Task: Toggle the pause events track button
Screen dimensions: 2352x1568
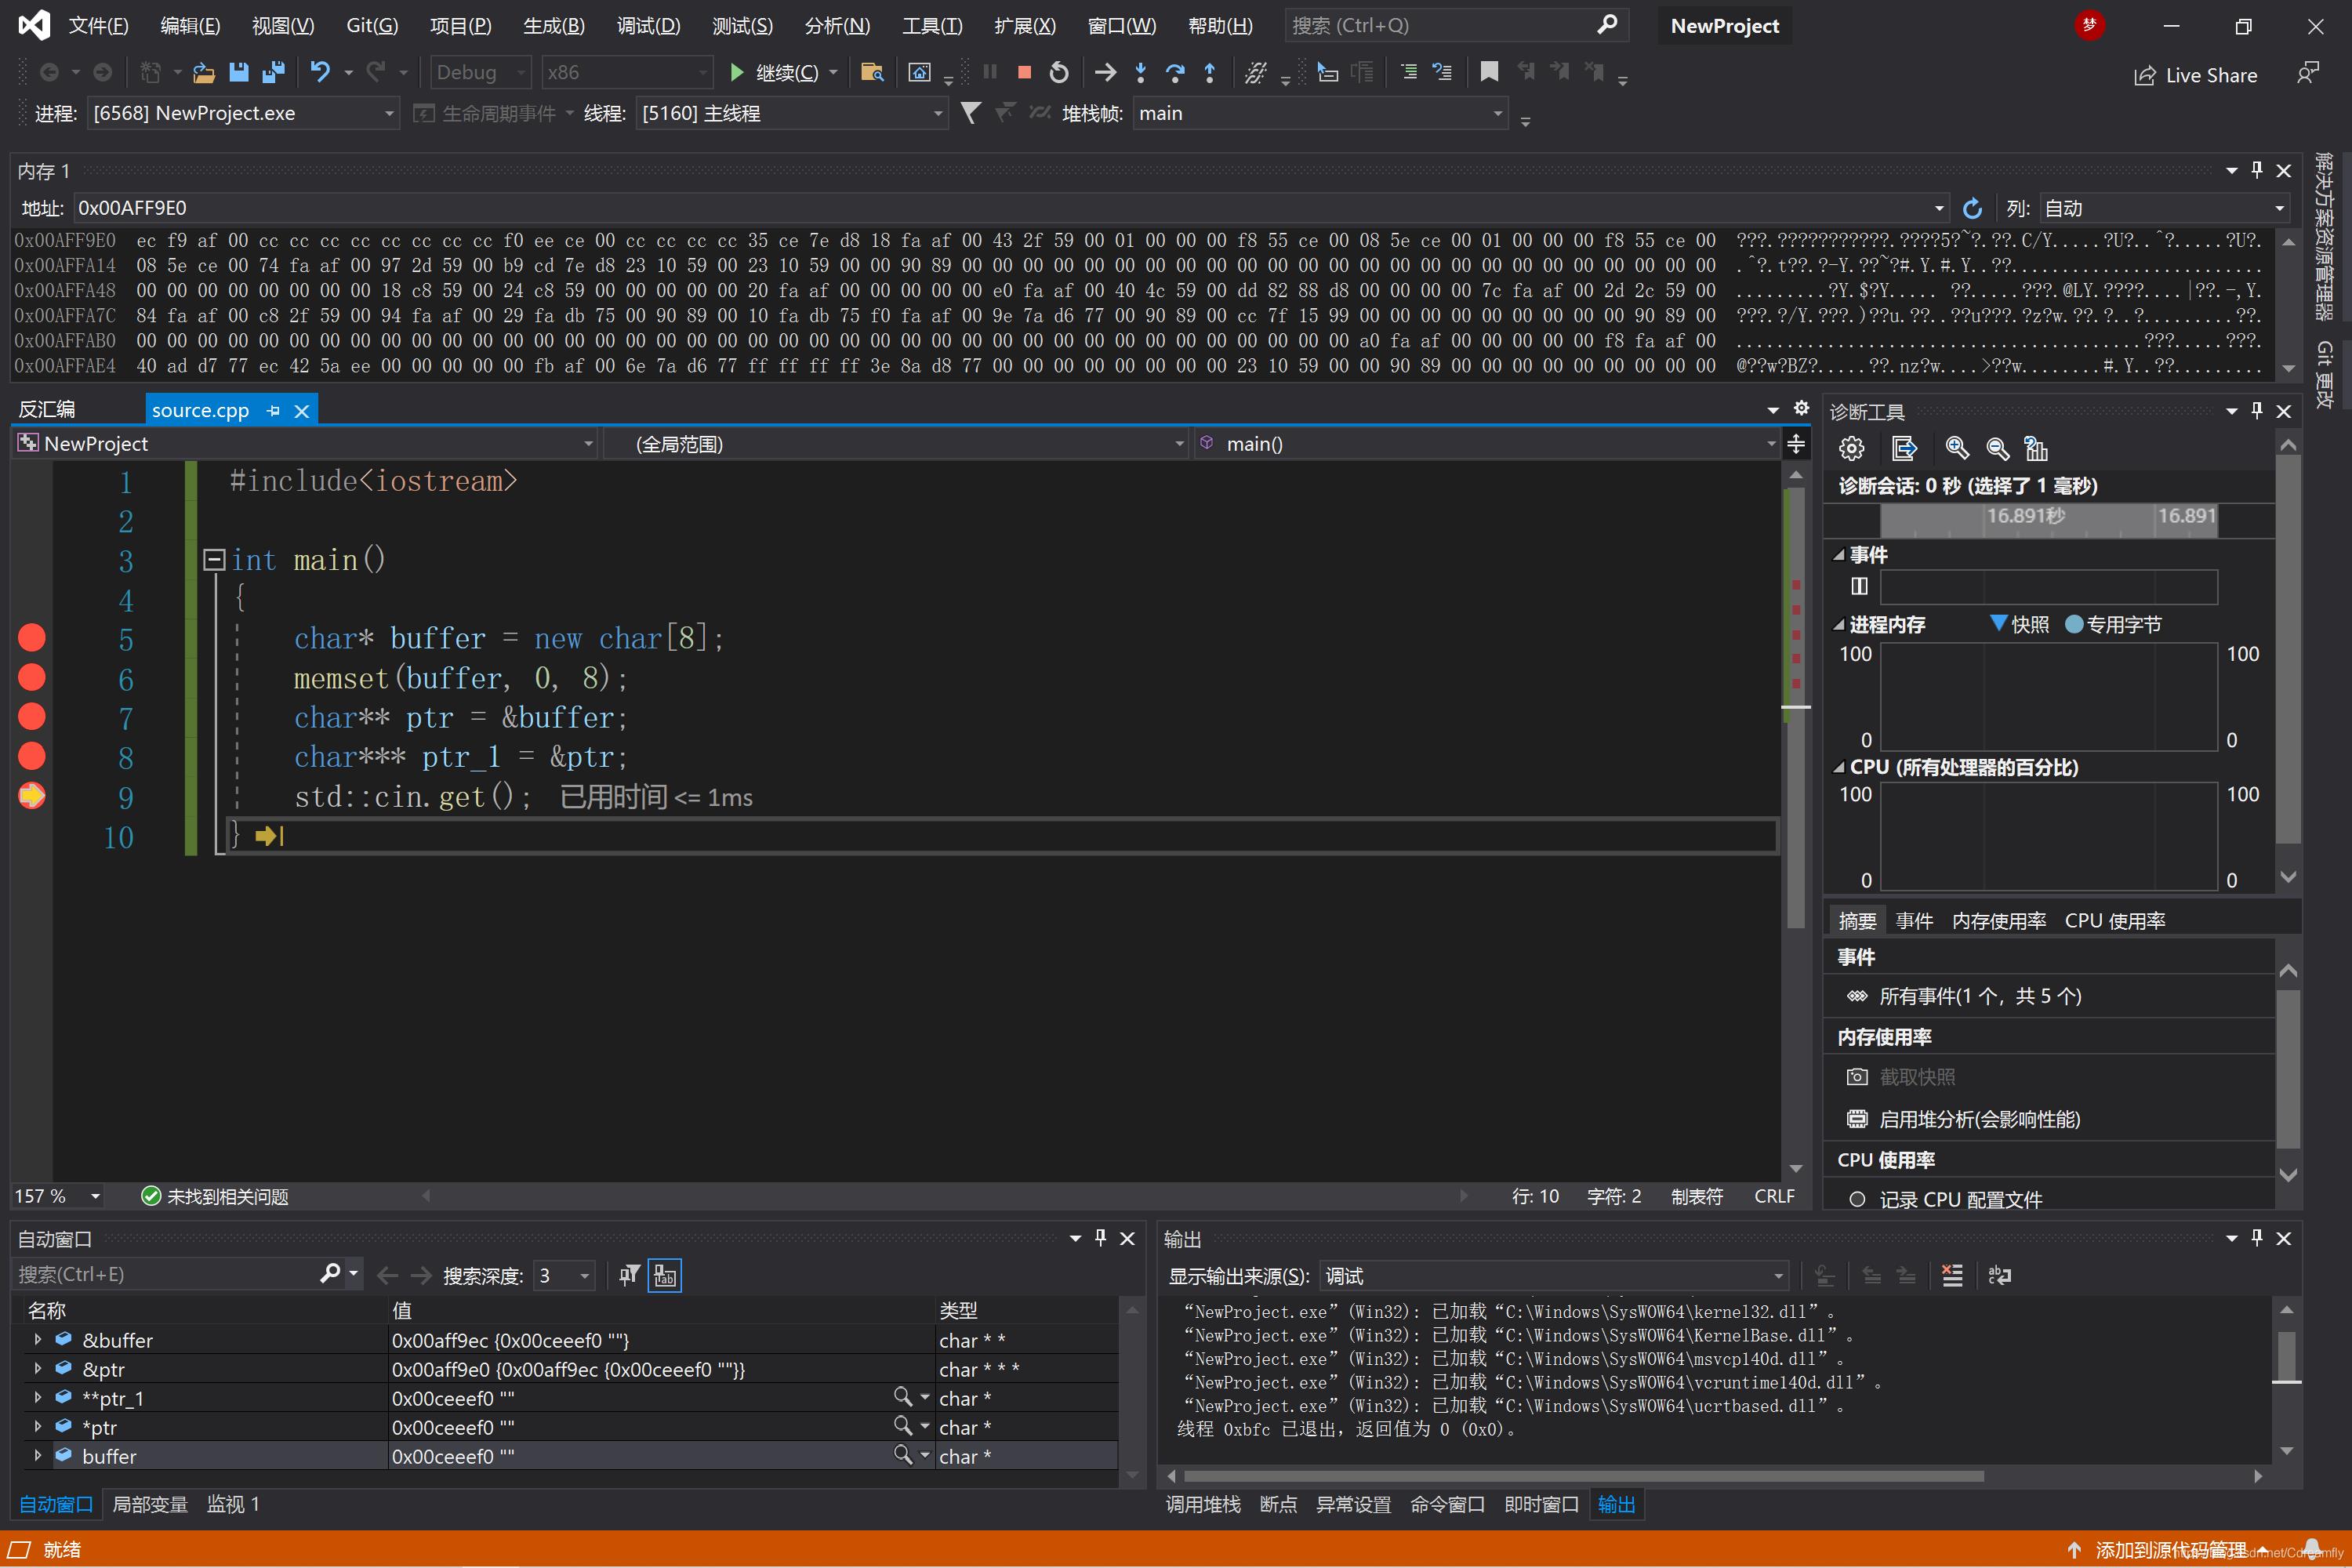Action: pos(1859,586)
